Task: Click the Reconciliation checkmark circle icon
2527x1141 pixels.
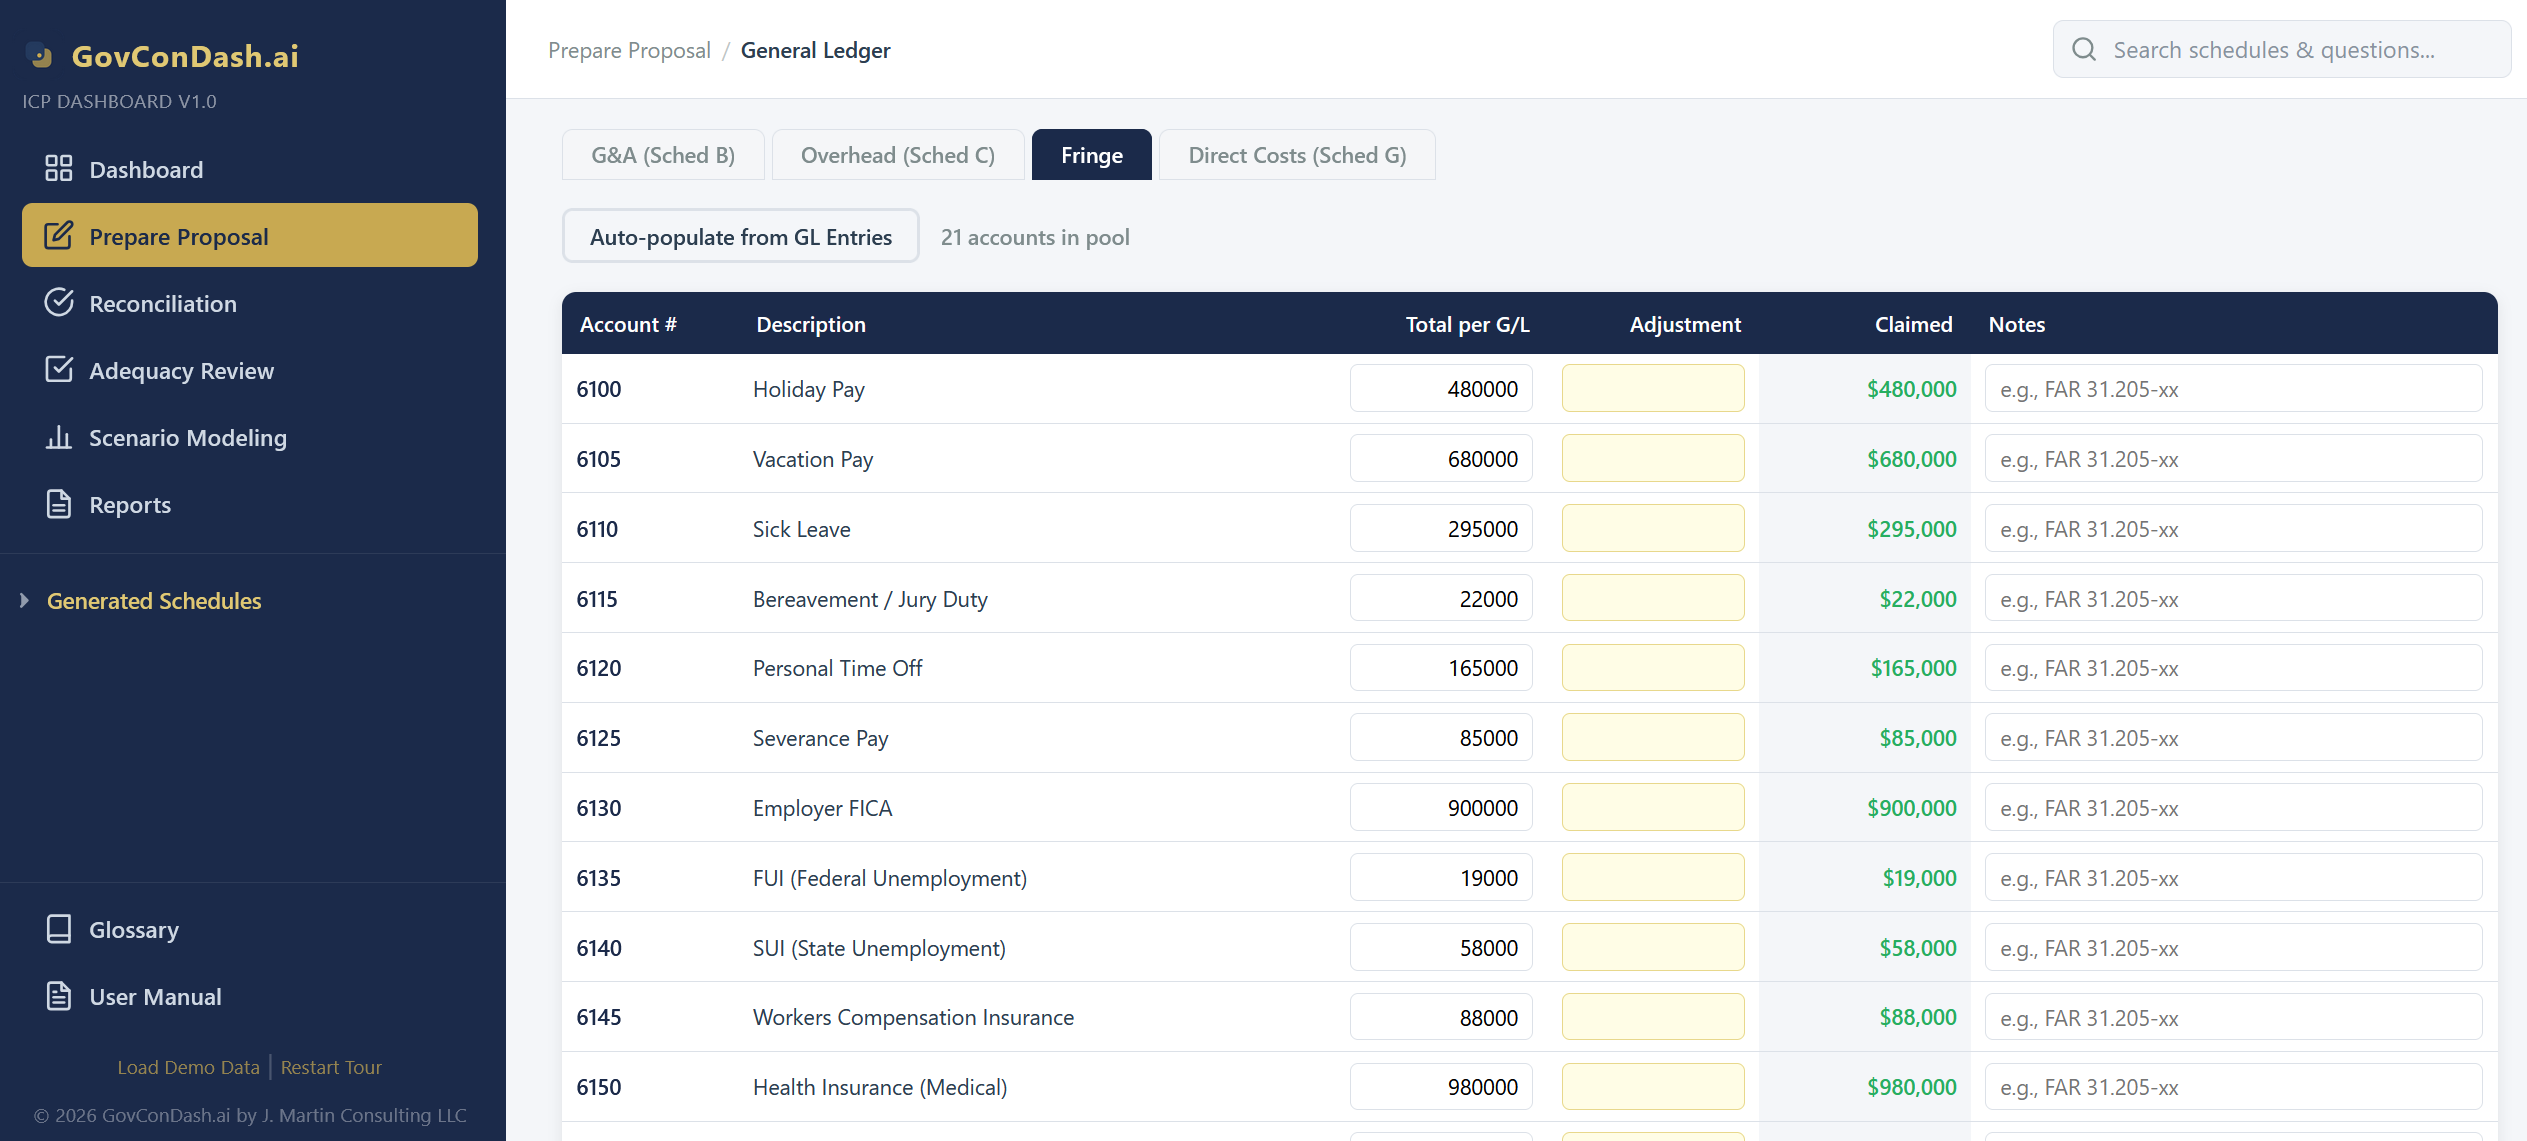Action: (59, 303)
